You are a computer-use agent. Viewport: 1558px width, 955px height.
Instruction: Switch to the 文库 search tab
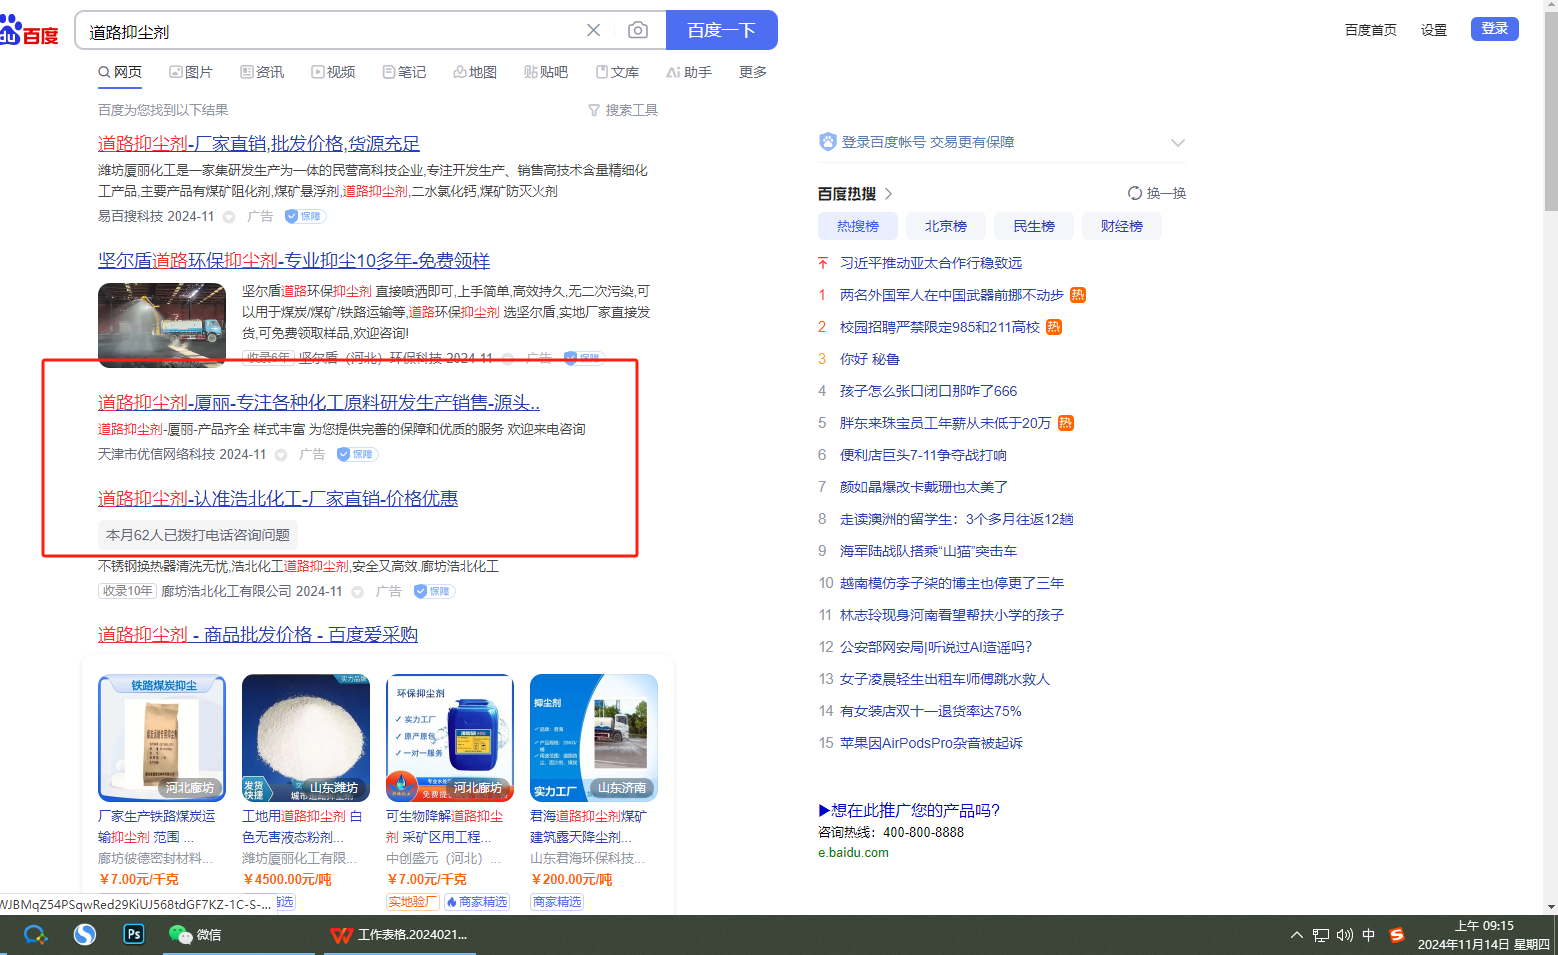tap(617, 72)
